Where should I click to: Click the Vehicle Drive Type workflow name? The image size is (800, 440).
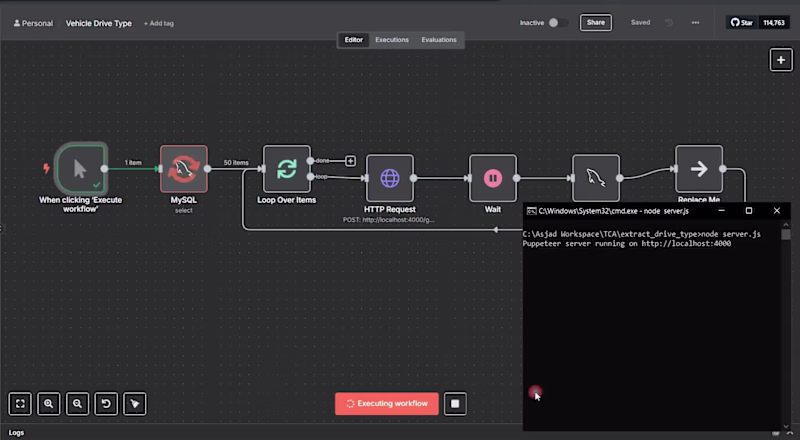(98, 23)
